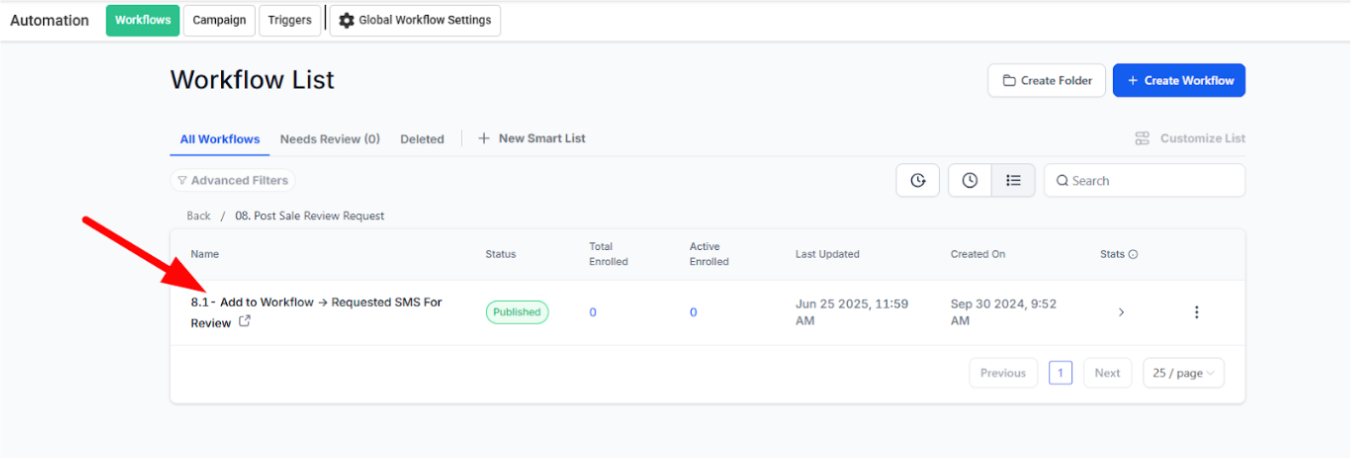Open the Workflows tab
This screenshot has width=1355, height=458.
pos(143,20)
